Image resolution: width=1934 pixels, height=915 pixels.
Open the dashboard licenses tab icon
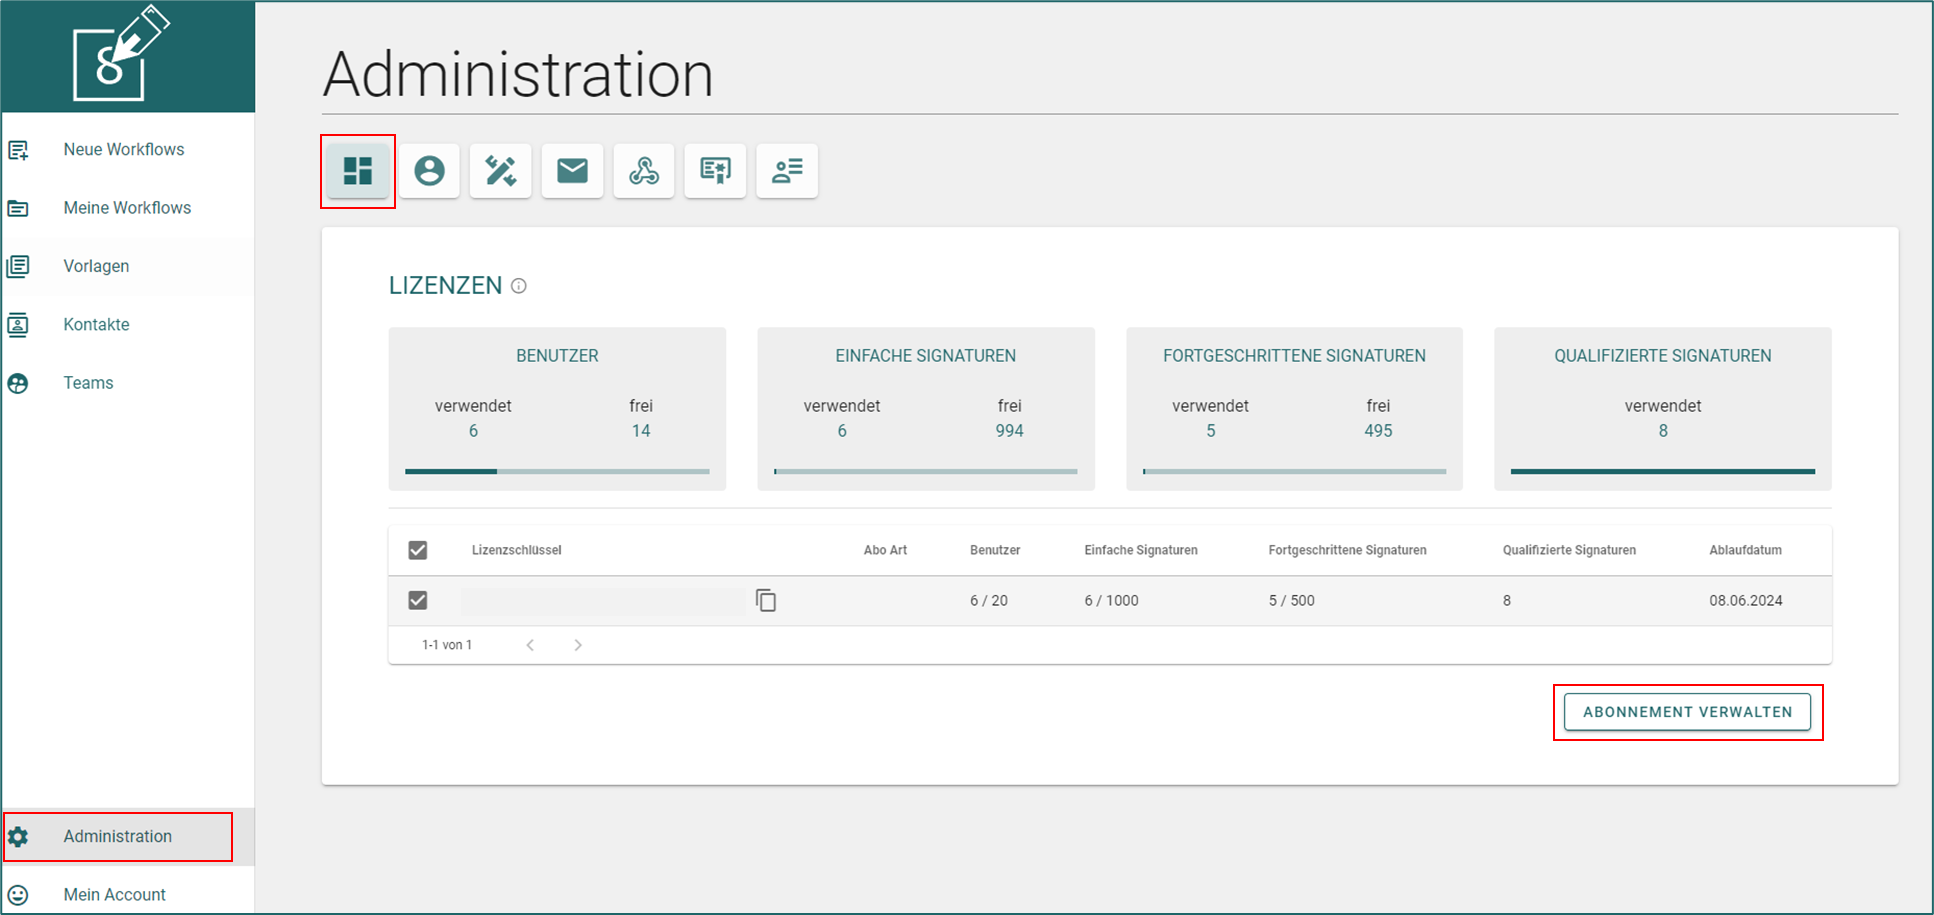point(358,171)
